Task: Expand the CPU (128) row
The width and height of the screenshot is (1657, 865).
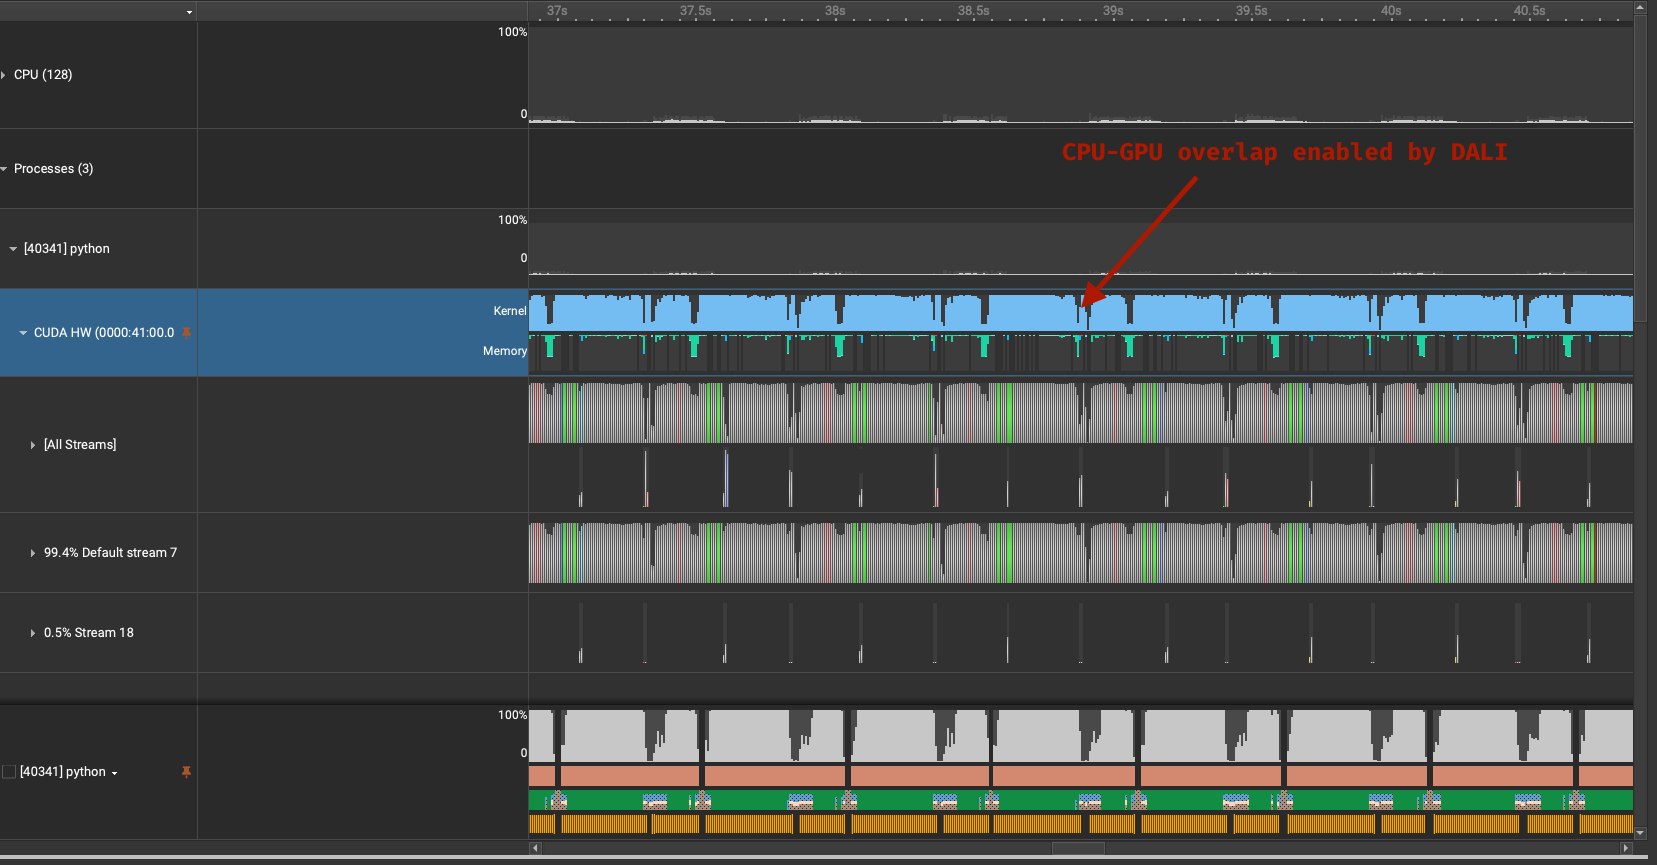Action: 4,75
